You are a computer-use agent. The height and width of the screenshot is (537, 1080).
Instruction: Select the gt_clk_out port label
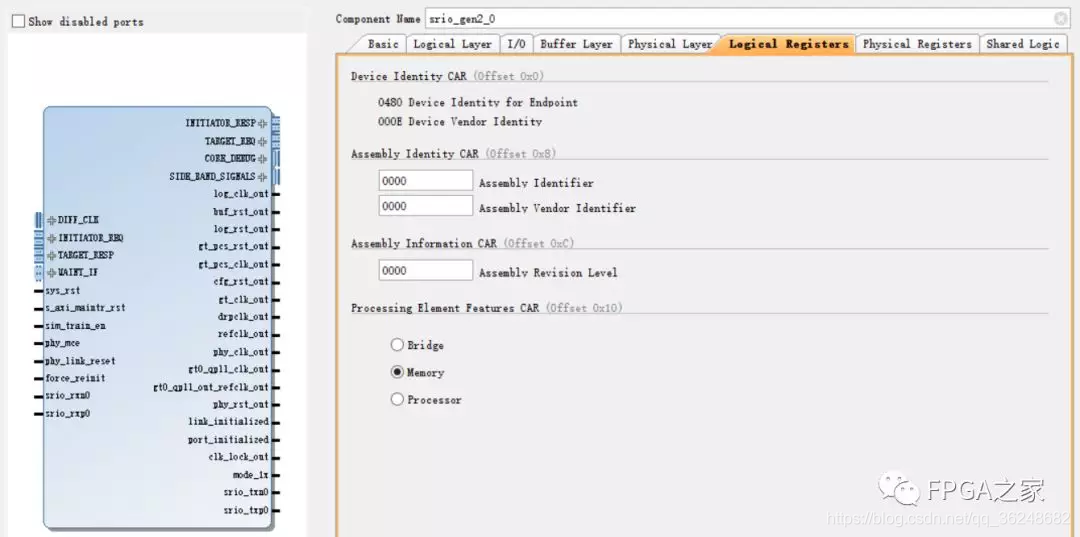tap(244, 299)
